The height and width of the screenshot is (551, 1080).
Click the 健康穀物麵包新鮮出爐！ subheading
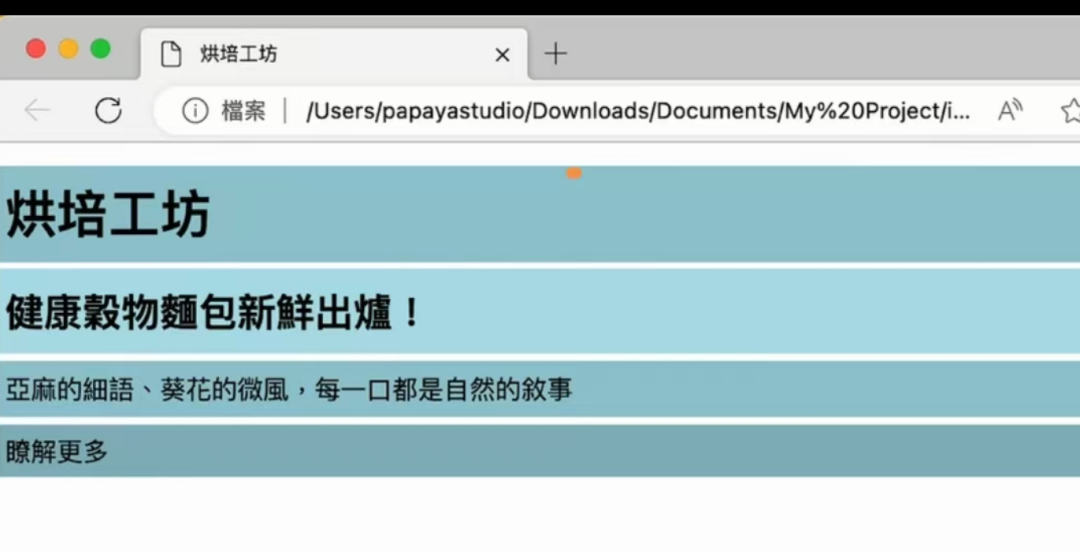click(x=214, y=314)
